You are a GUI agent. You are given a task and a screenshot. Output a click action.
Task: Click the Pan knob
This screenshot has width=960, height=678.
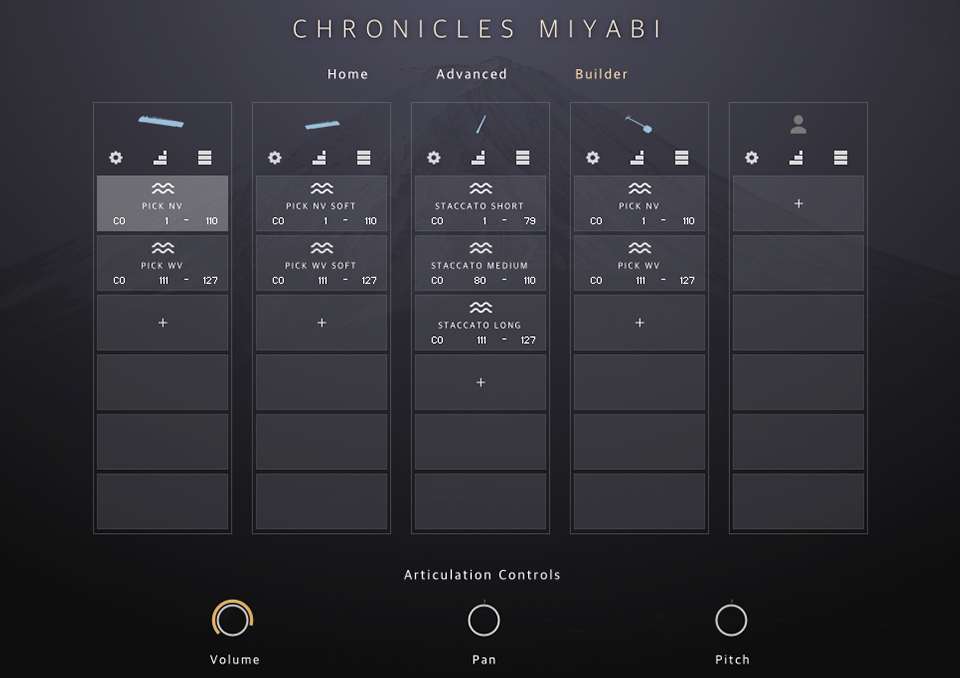[x=484, y=620]
